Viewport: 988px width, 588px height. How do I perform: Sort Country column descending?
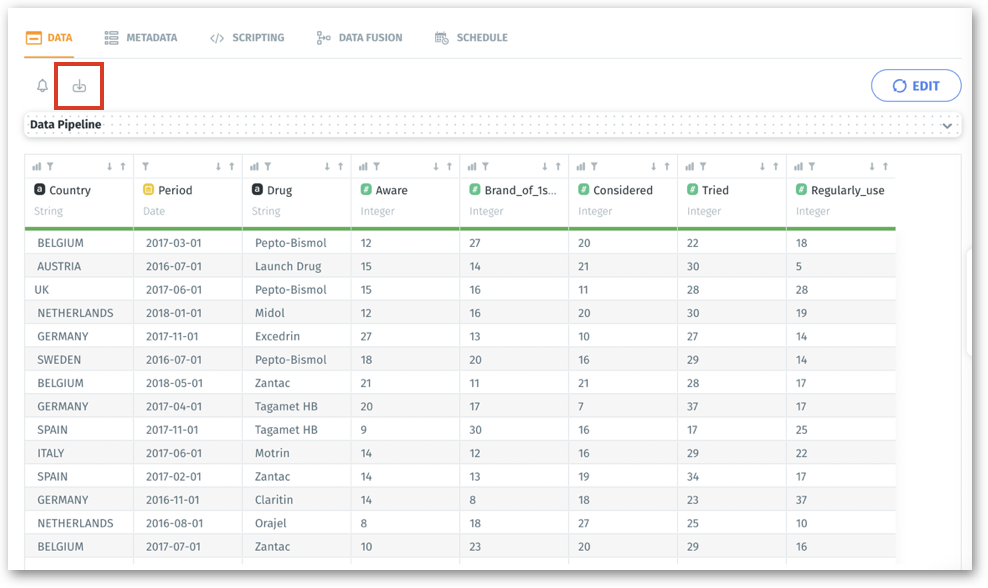109,166
